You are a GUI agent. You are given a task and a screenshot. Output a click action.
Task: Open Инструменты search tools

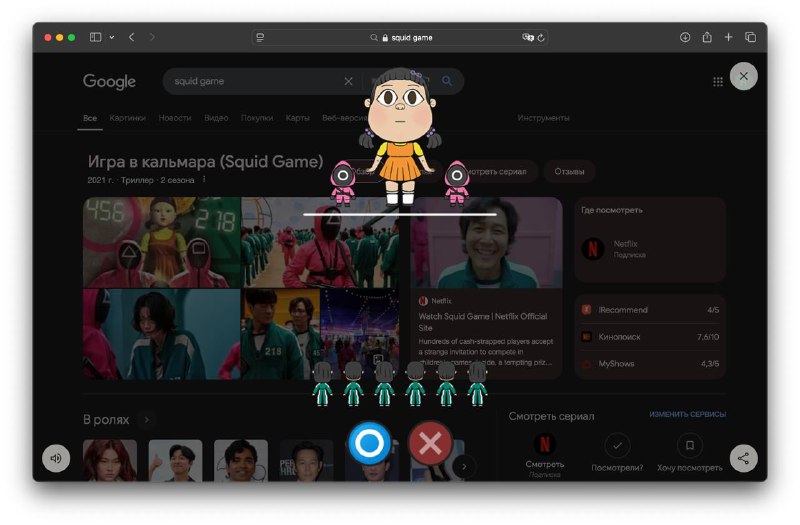click(543, 118)
